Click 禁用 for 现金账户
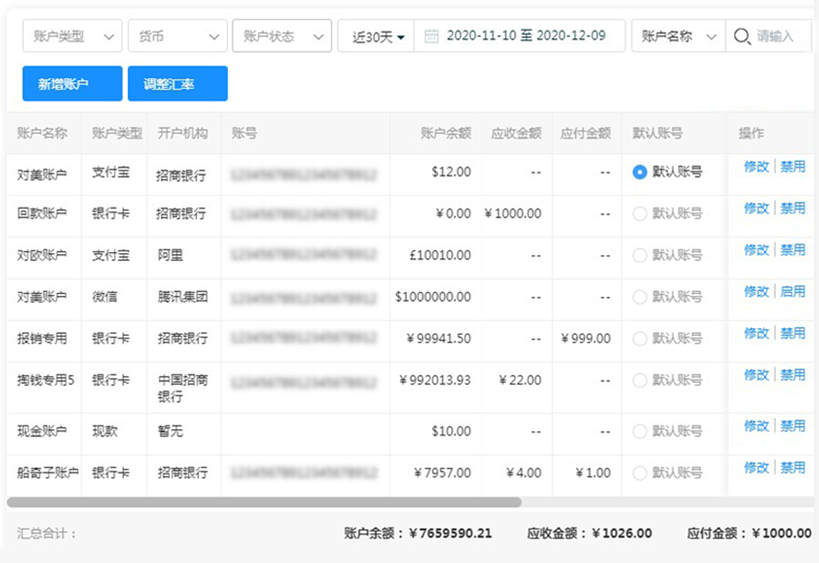Viewport: 819px width, 563px height. tap(792, 426)
